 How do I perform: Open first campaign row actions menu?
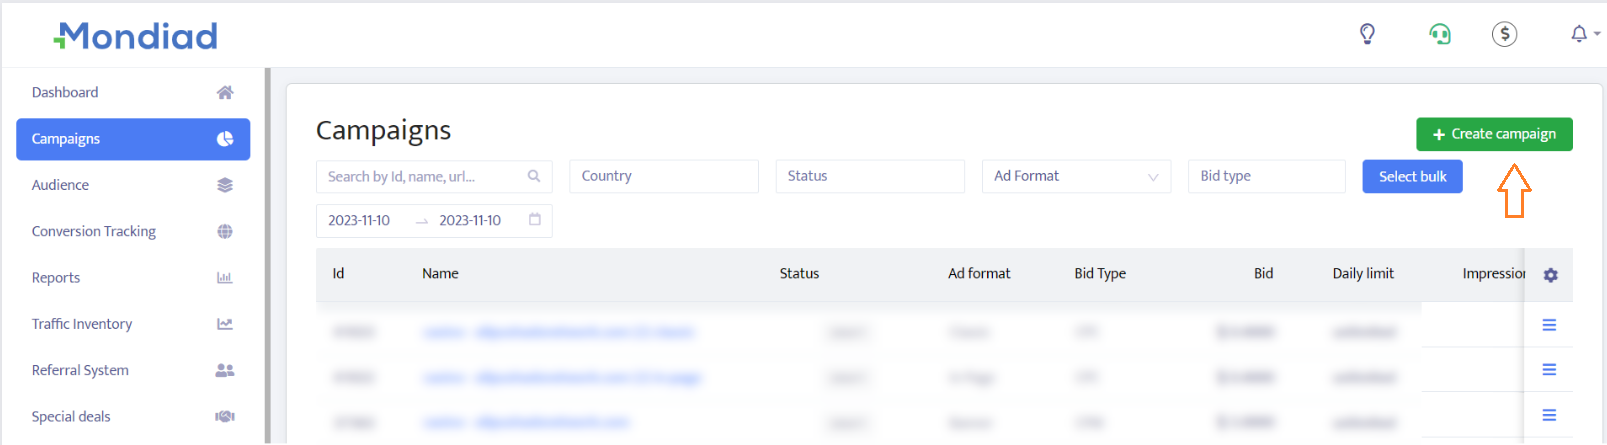(1549, 325)
